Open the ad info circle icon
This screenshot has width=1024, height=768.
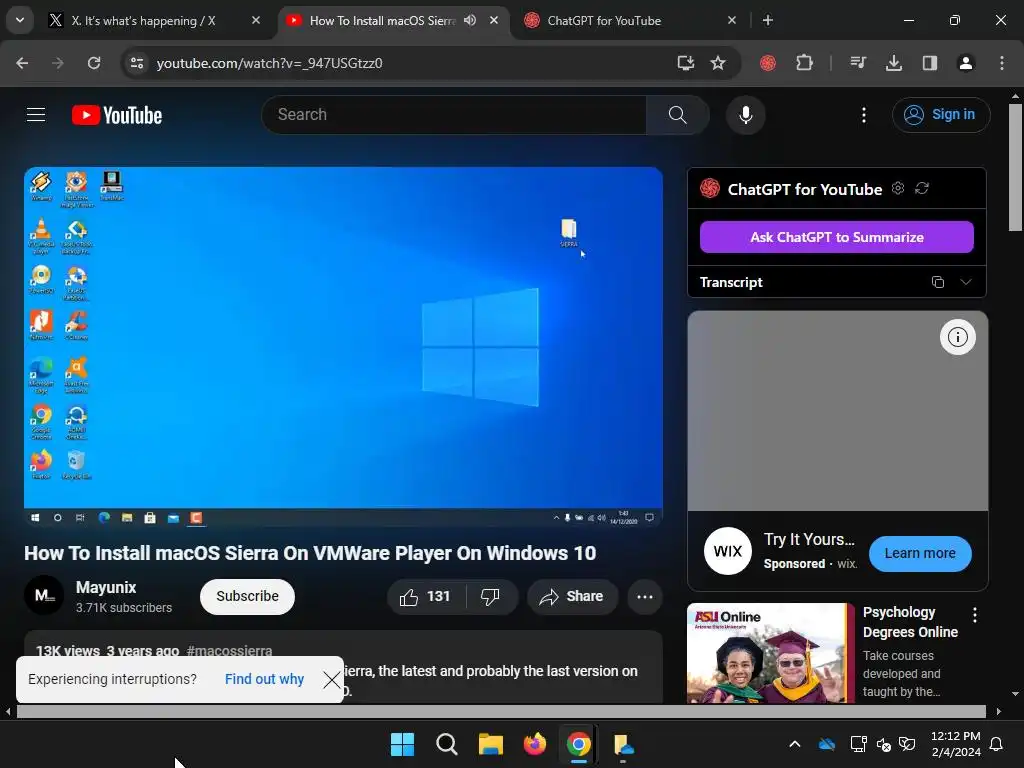pos(957,337)
